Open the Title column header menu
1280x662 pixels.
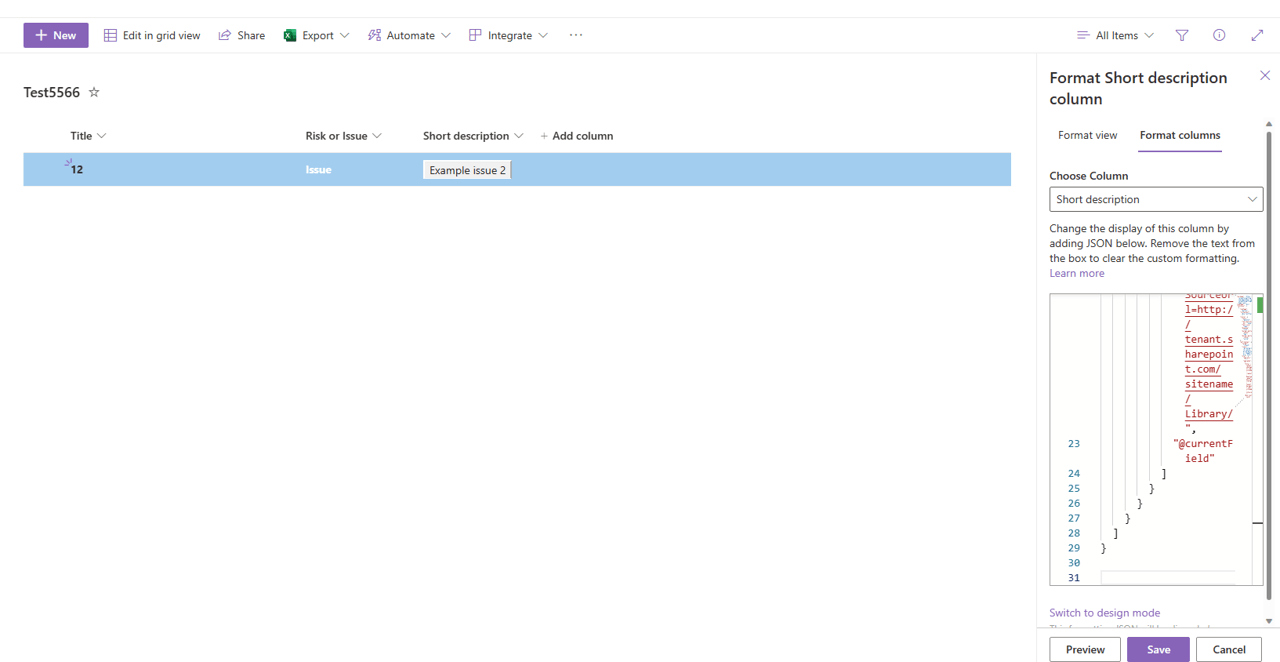point(88,136)
